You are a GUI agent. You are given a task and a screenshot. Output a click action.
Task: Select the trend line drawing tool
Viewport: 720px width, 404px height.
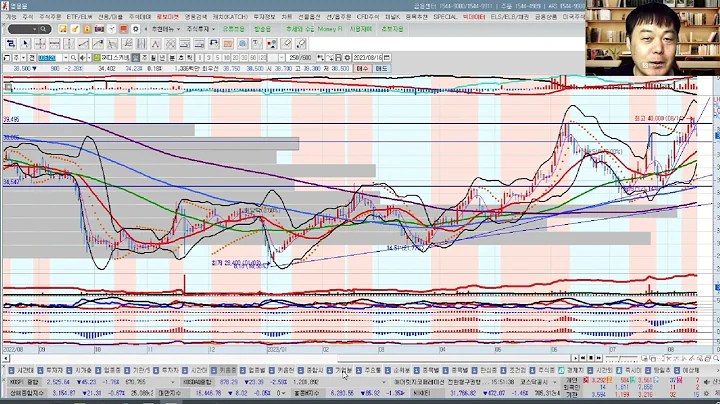83,44
